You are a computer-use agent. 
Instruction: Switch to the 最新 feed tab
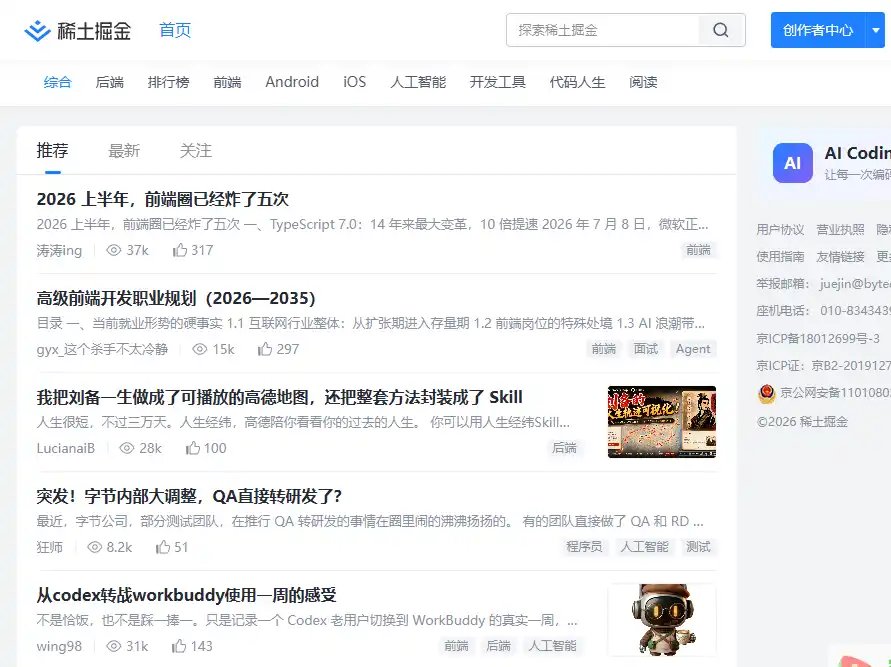124,151
